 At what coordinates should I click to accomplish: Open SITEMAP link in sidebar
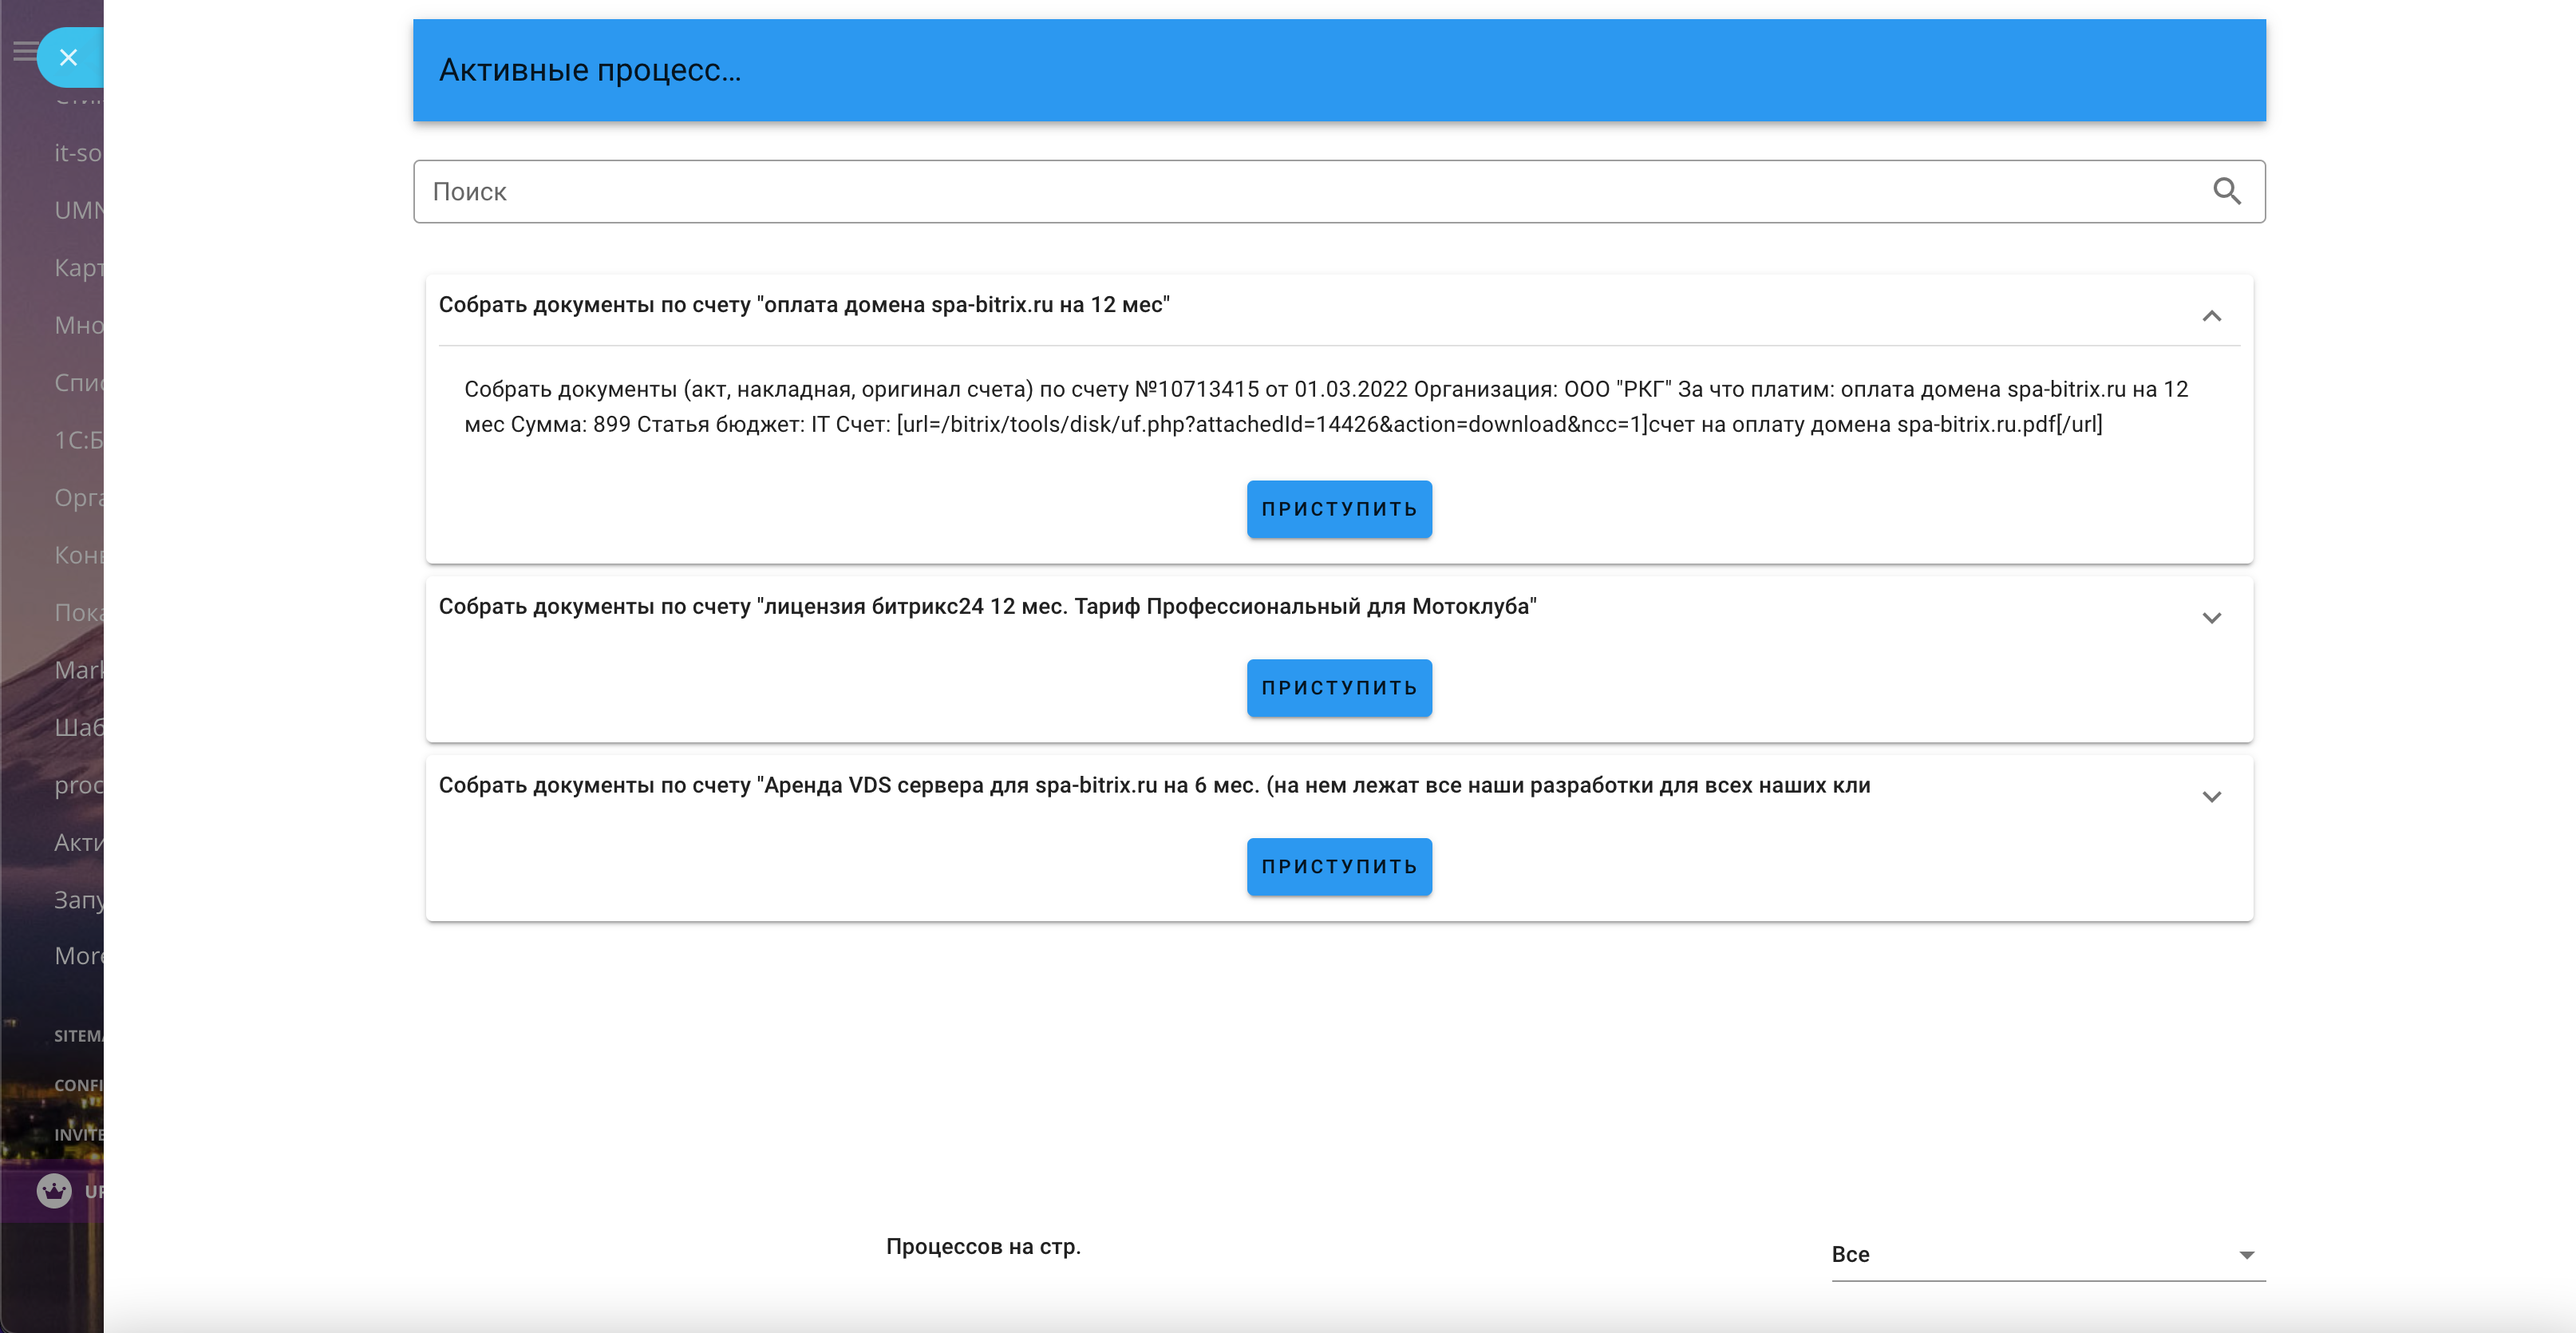(x=78, y=1036)
